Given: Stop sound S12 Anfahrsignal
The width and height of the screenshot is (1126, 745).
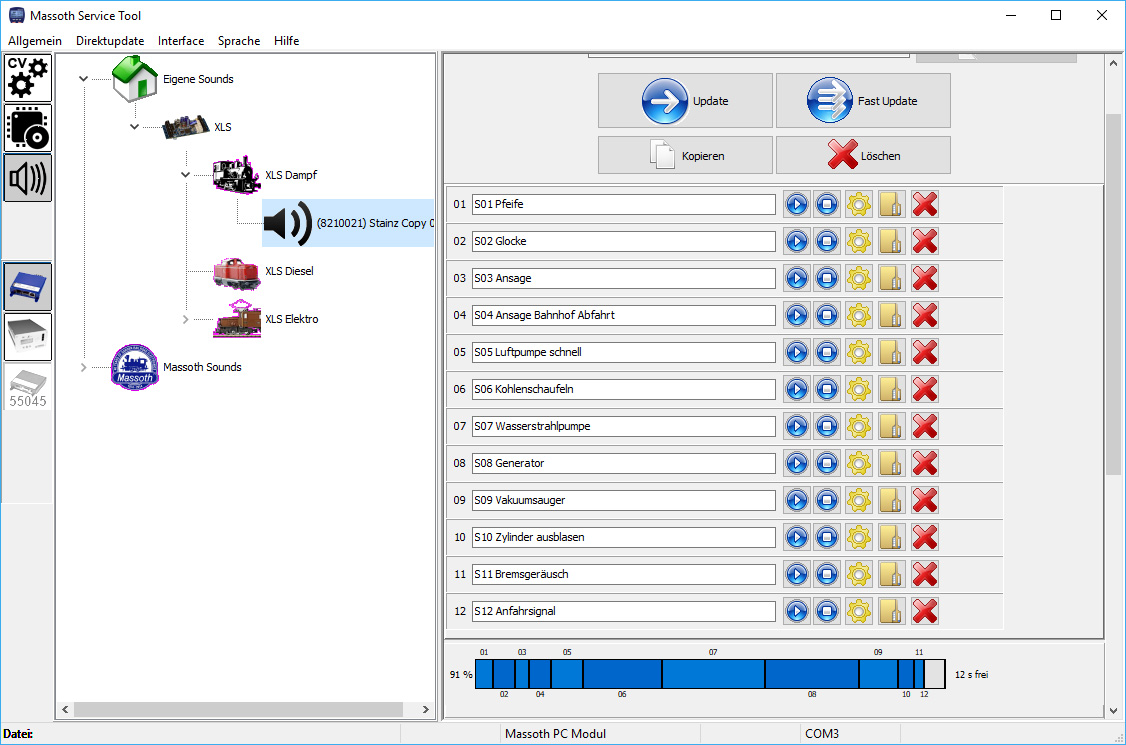Looking at the screenshot, I should (x=827, y=611).
